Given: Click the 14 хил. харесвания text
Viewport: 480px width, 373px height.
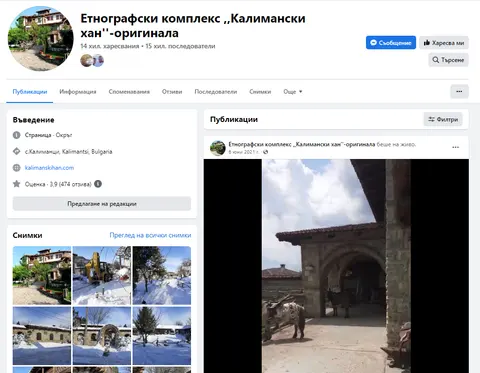Looking at the screenshot, I should coord(110,46).
